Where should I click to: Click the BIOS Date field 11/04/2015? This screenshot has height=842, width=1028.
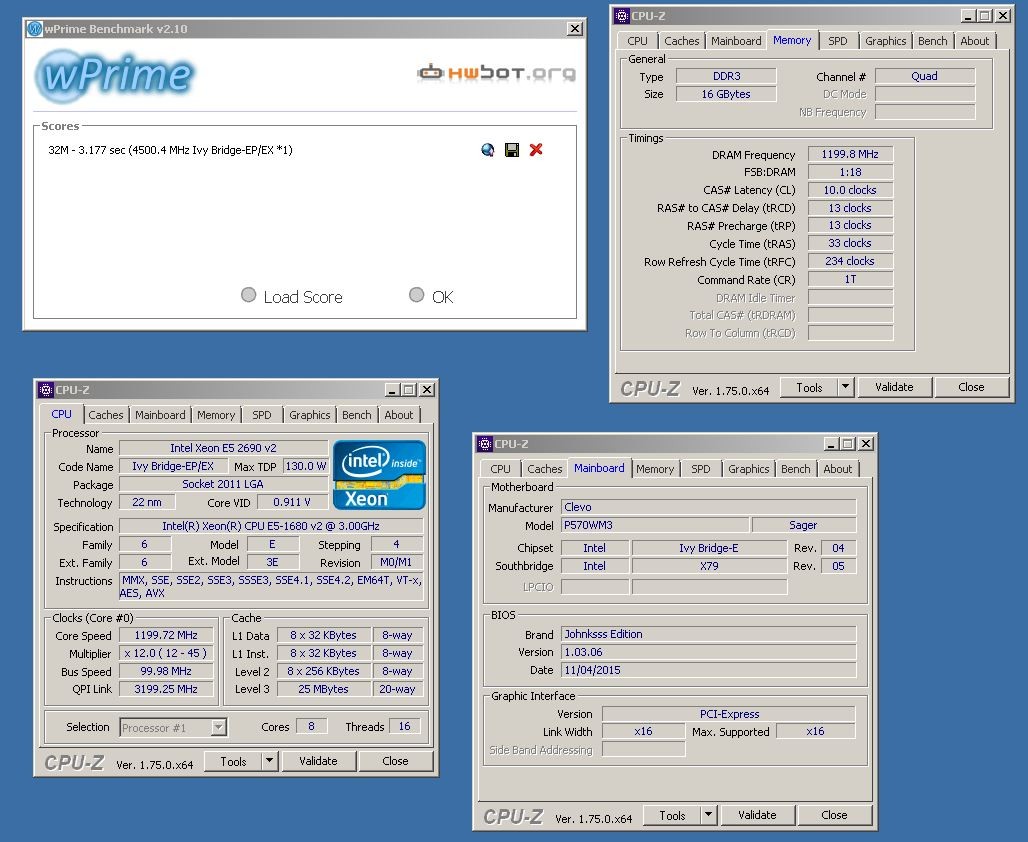pyautogui.click(x=709, y=670)
